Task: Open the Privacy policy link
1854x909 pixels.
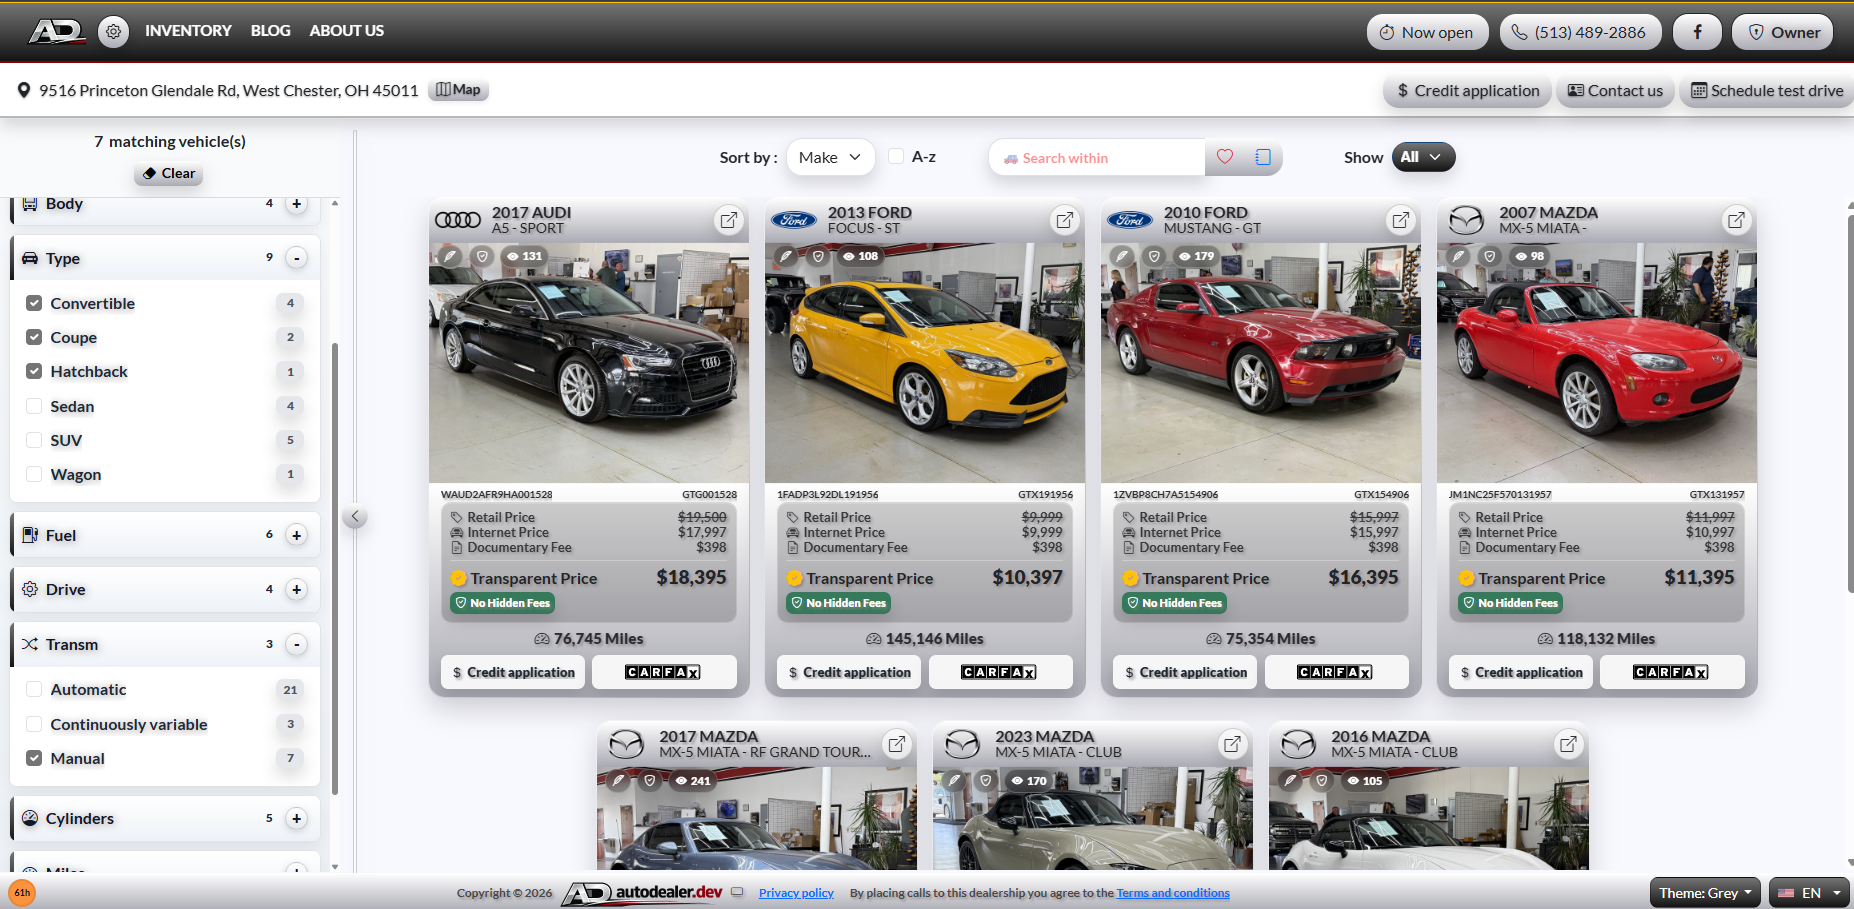Action: click(x=796, y=893)
